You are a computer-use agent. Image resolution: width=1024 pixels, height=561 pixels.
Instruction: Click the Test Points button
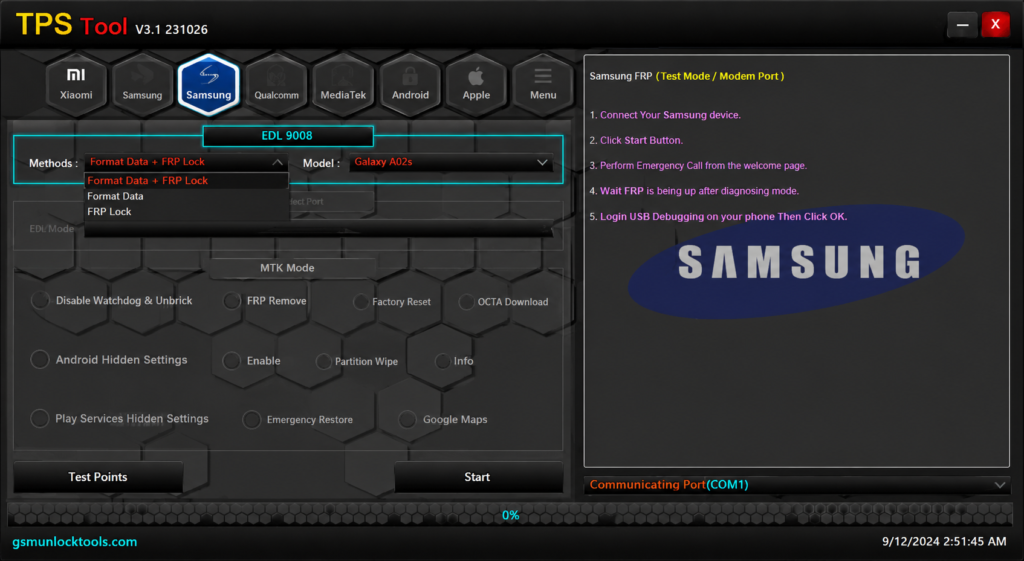(x=98, y=477)
